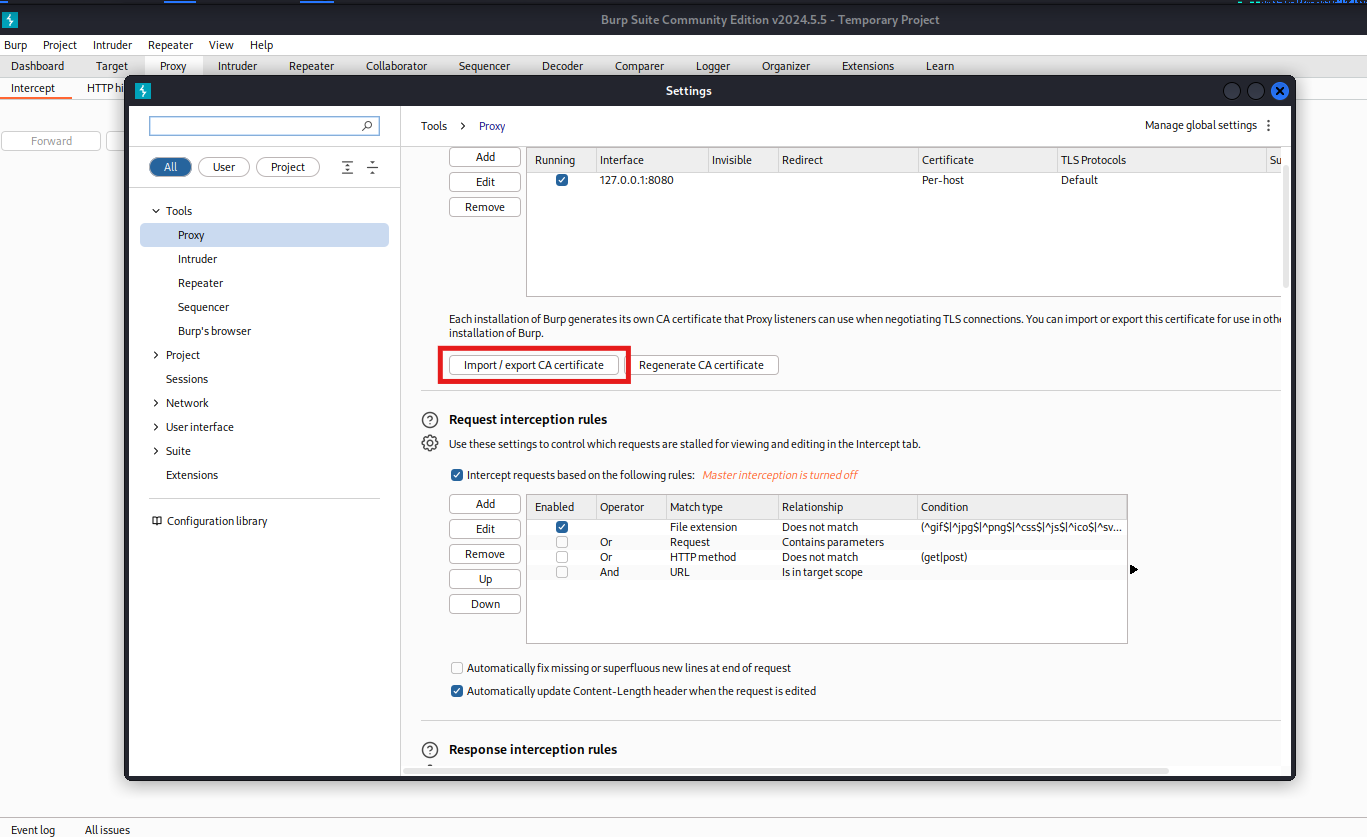
Task: Expand the Network tree node
Action: coord(156,403)
